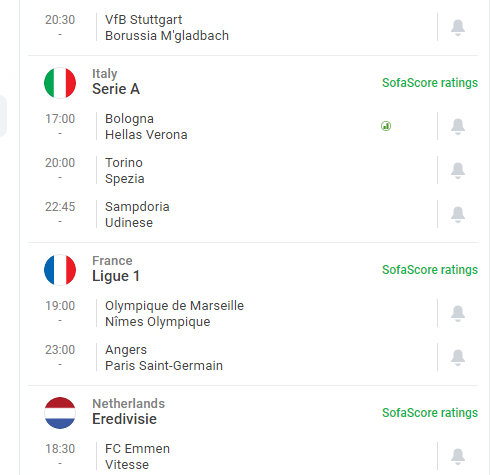
Task: Open SofaScore ratings for Eredivisie
Action: pos(430,413)
